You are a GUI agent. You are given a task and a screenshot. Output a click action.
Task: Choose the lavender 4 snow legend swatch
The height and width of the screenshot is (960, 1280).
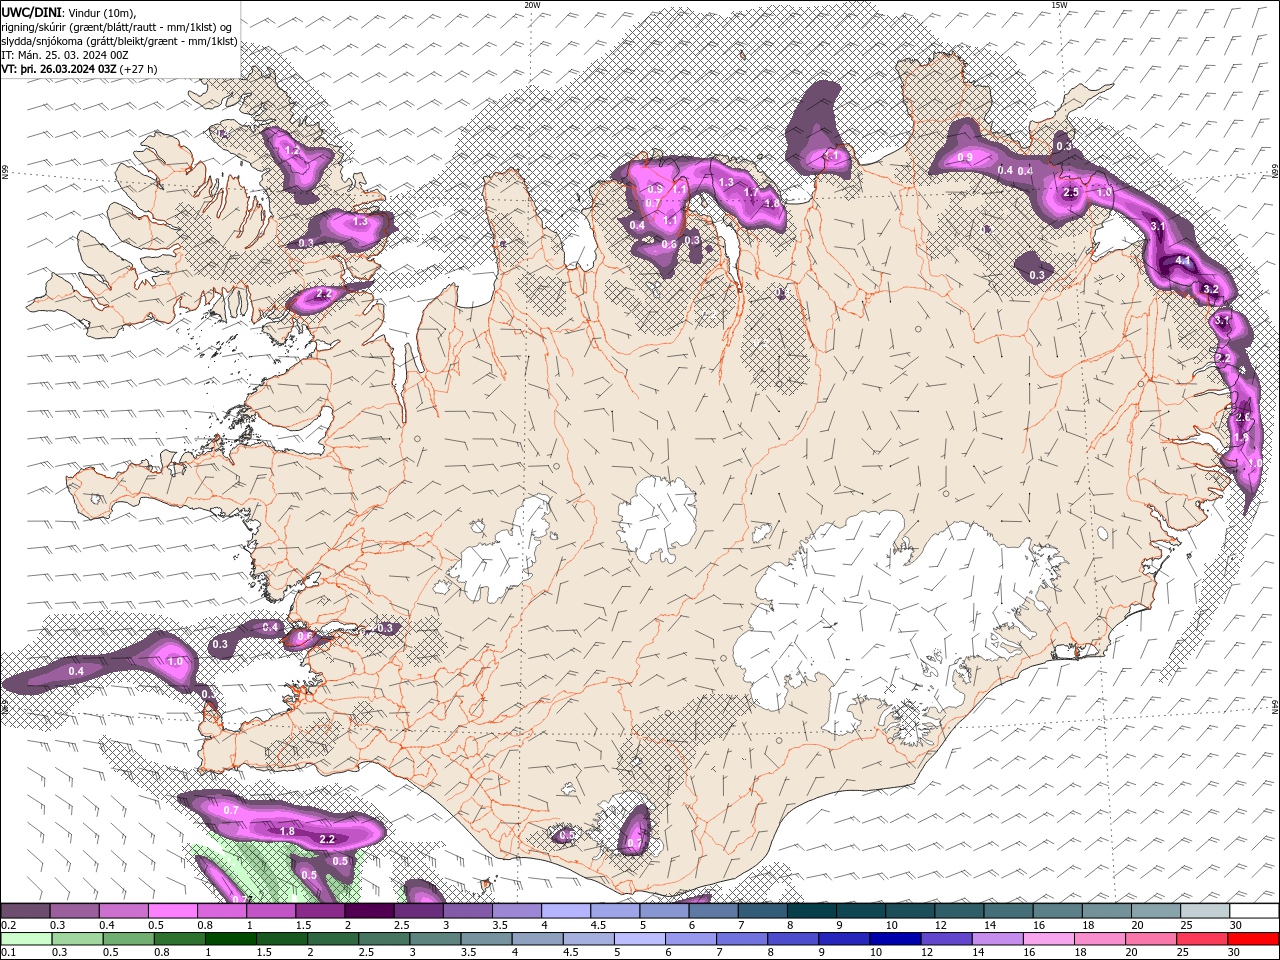(566, 911)
